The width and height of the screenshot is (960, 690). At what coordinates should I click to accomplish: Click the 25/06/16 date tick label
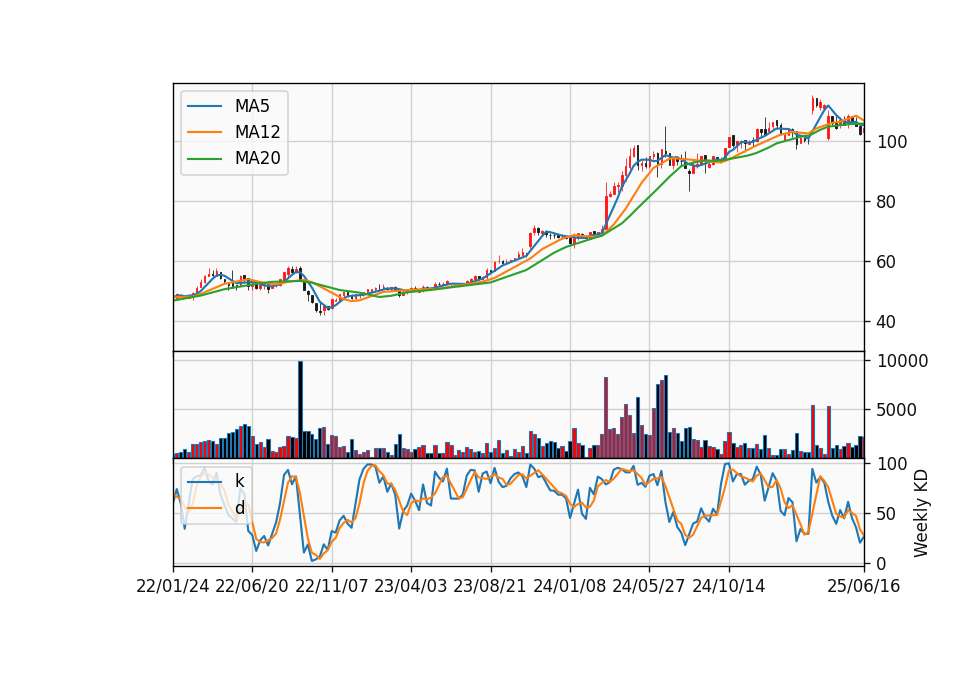(x=864, y=587)
